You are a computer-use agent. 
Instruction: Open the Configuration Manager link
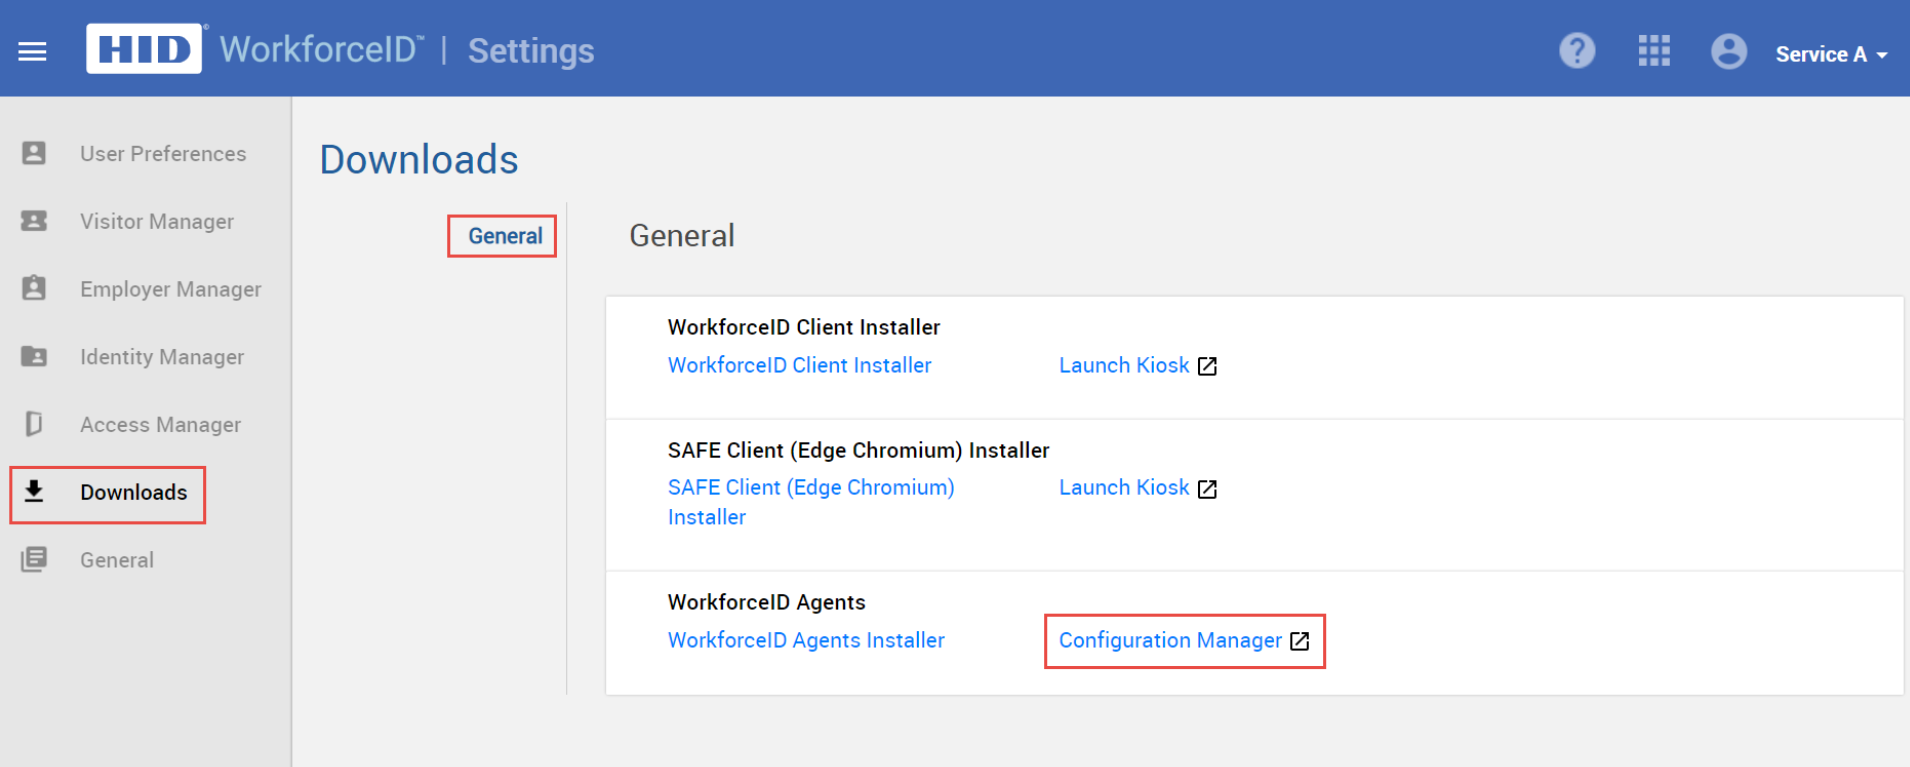pos(1170,640)
